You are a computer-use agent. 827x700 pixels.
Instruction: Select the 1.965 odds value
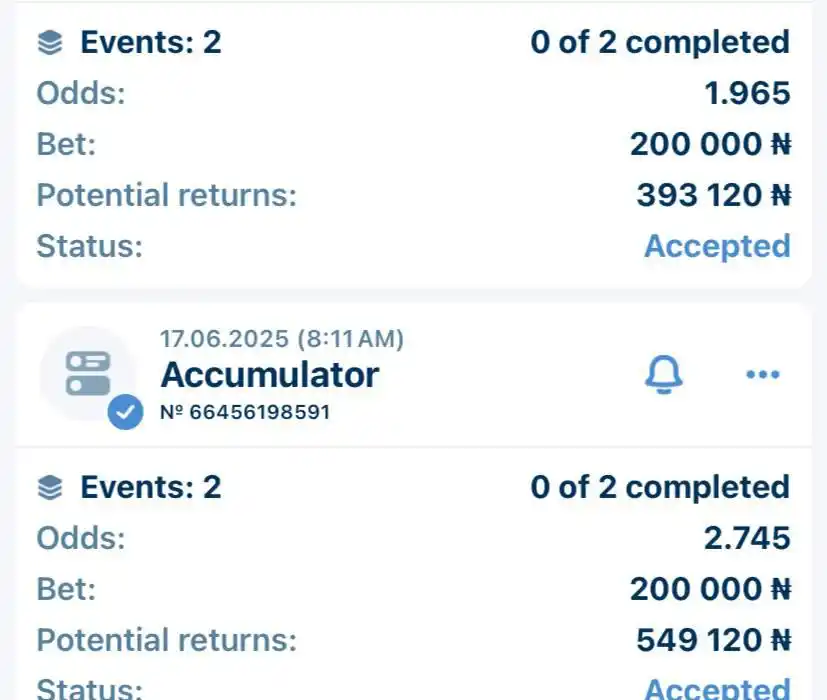click(748, 93)
